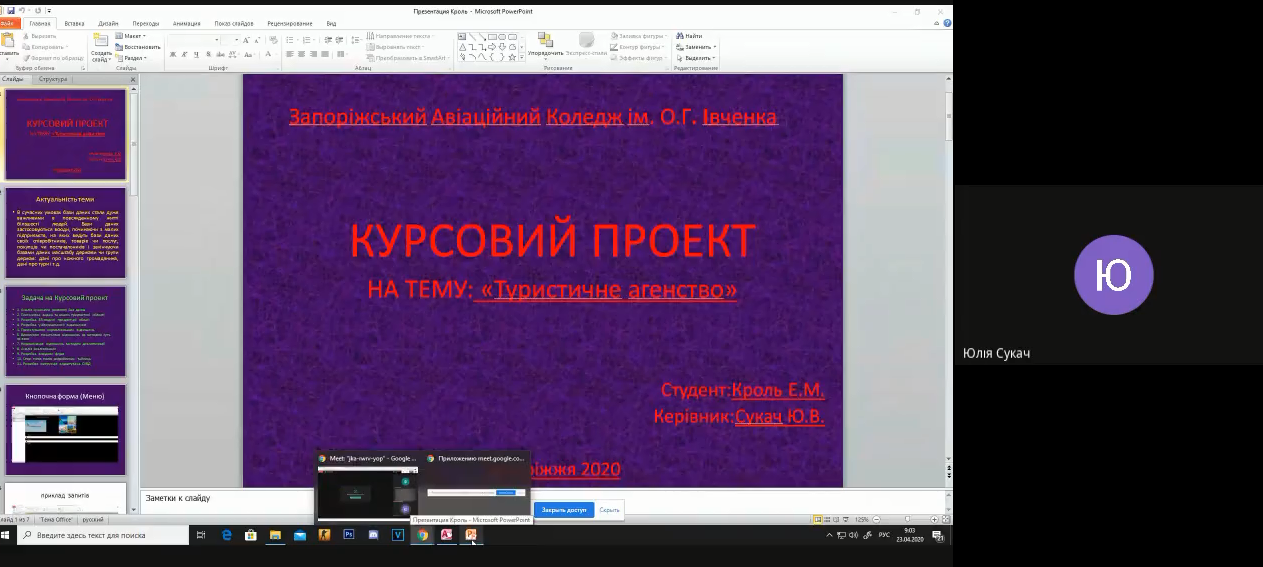Click the blue Закрыть доступ button

[x=563, y=510]
